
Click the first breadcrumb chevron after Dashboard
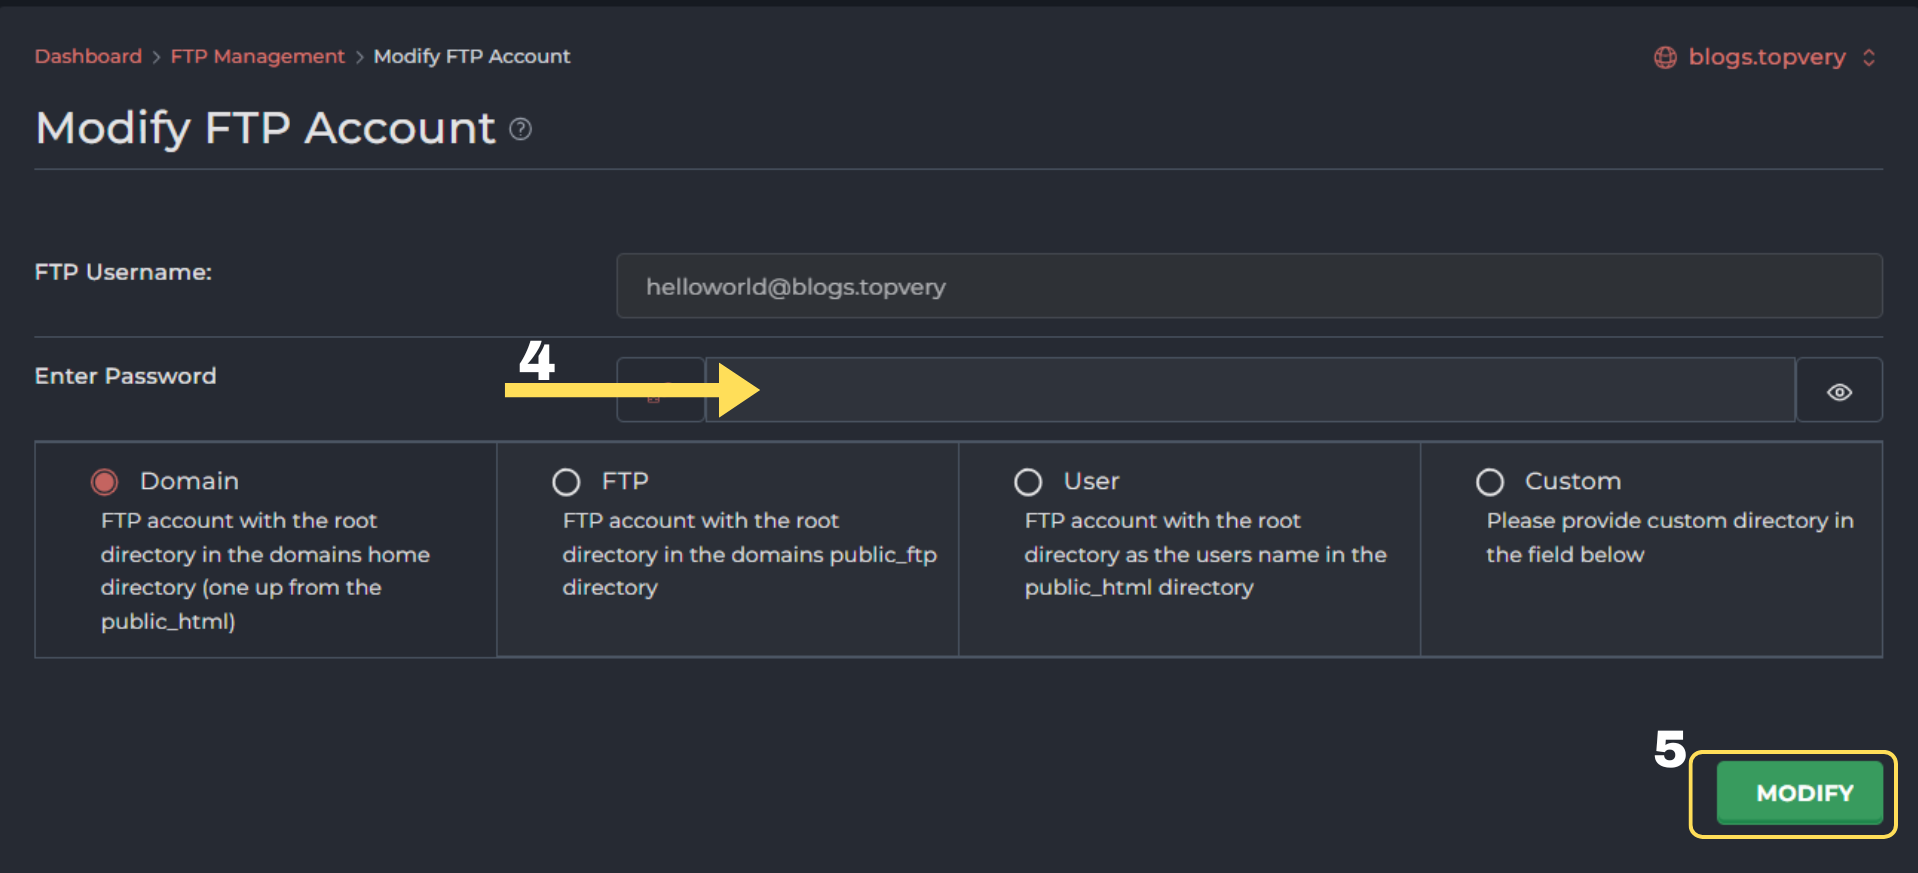click(156, 58)
